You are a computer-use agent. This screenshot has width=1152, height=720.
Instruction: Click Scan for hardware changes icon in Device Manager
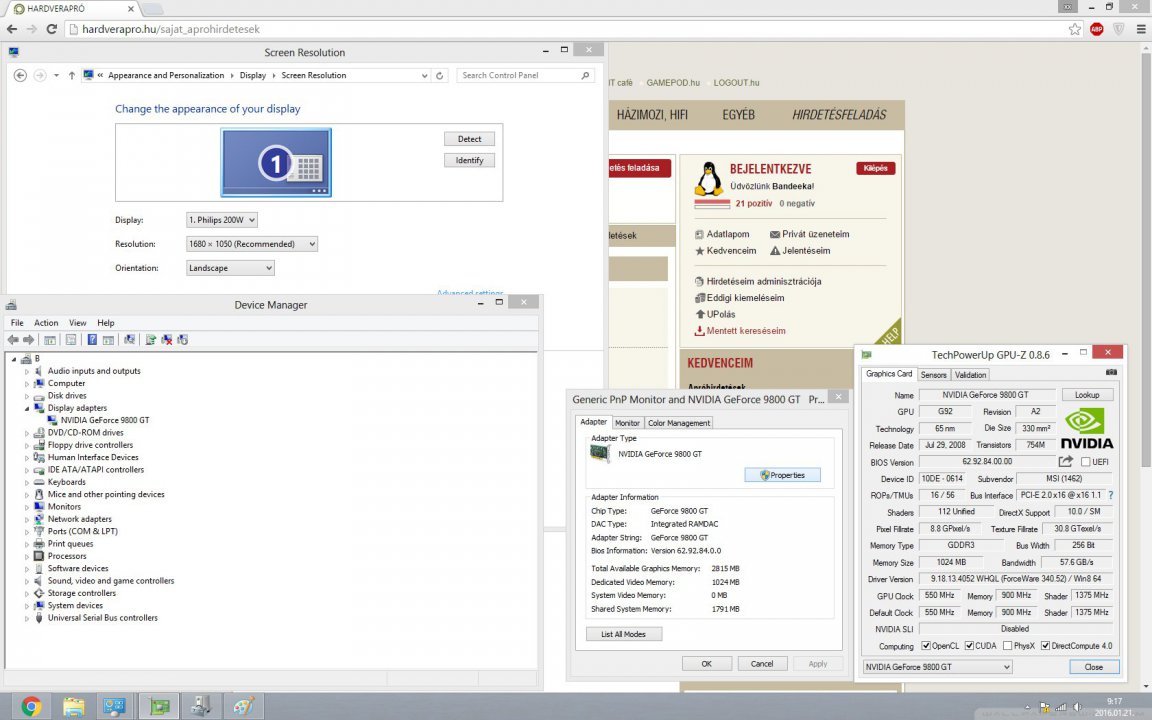click(129, 339)
